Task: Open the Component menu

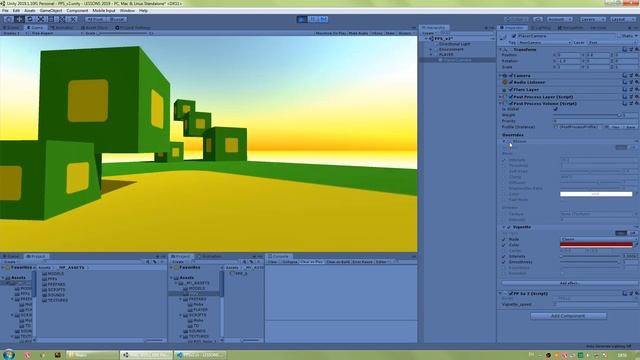Action: (x=77, y=11)
